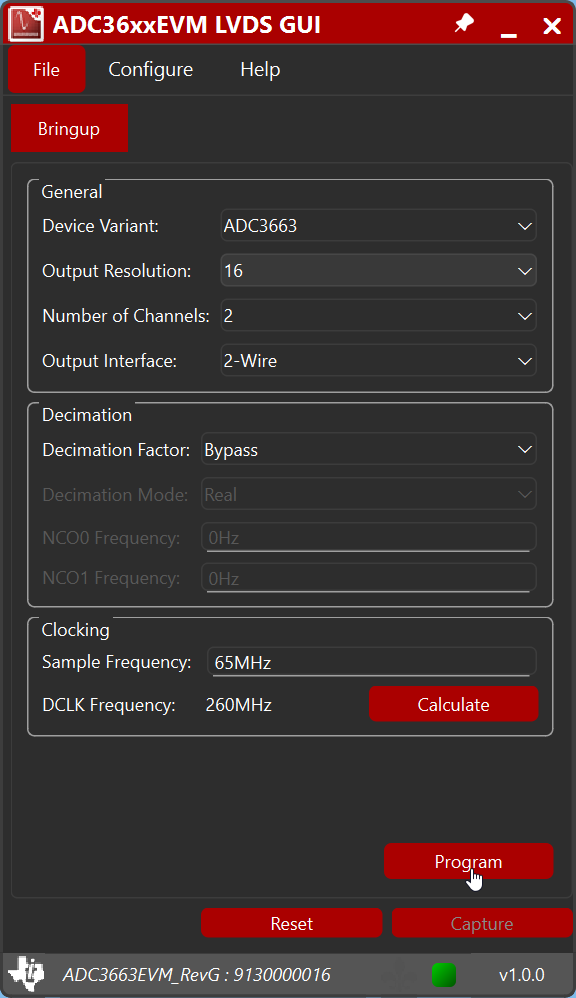Open the Output Interface 2-Wire dropdown
The height and width of the screenshot is (998, 576).
(378, 360)
